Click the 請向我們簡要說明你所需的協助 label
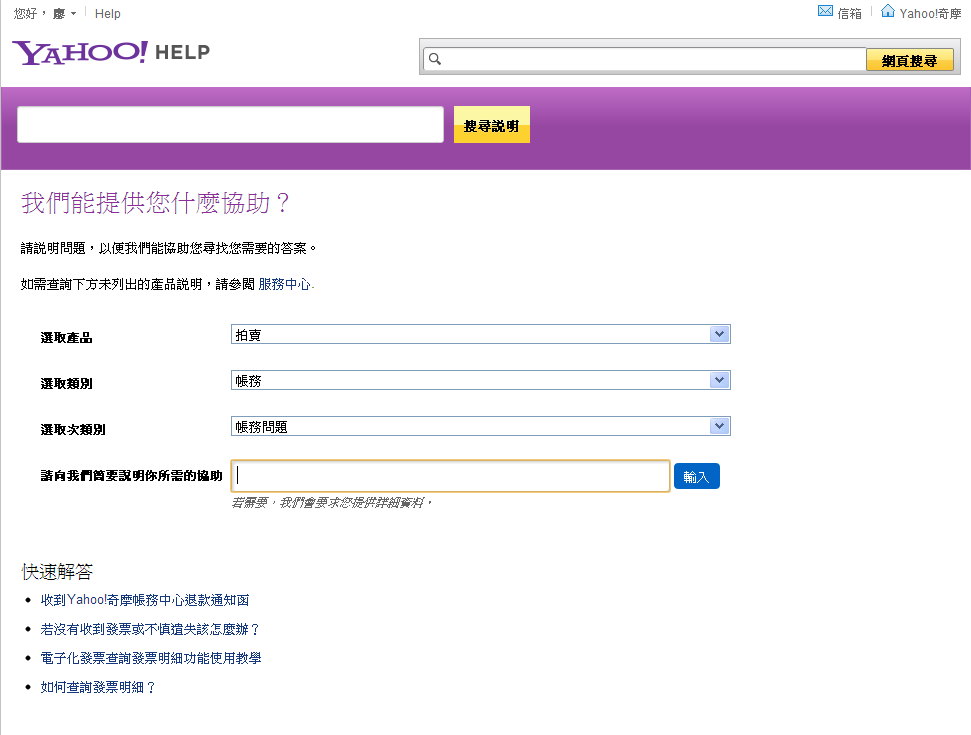The height and width of the screenshot is (735, 971). [131, 476]
